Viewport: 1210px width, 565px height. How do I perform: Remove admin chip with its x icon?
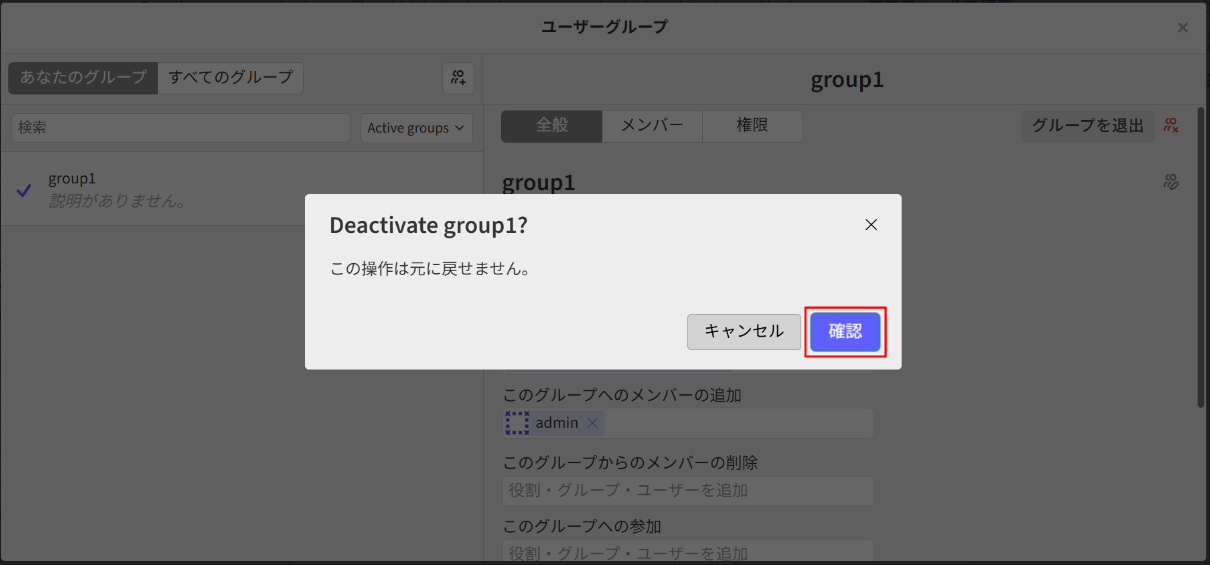click(592, 423)
